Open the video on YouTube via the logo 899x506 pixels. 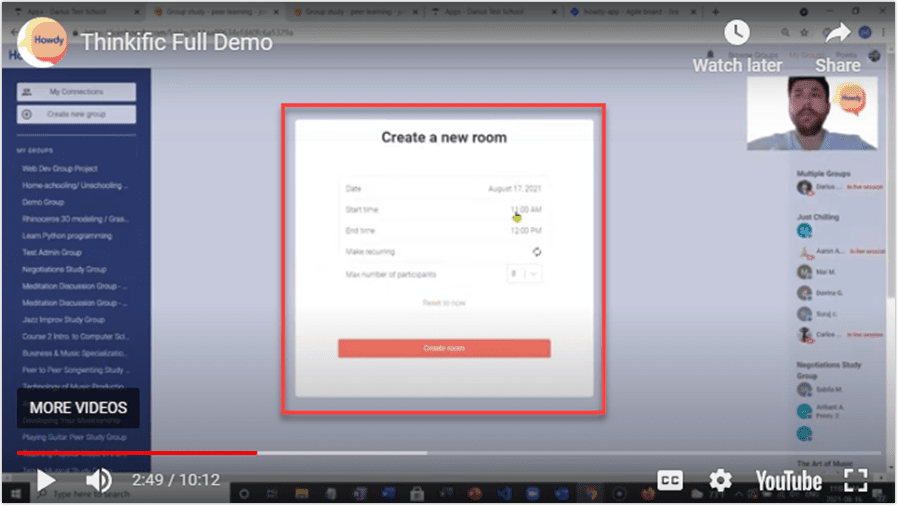788,481
